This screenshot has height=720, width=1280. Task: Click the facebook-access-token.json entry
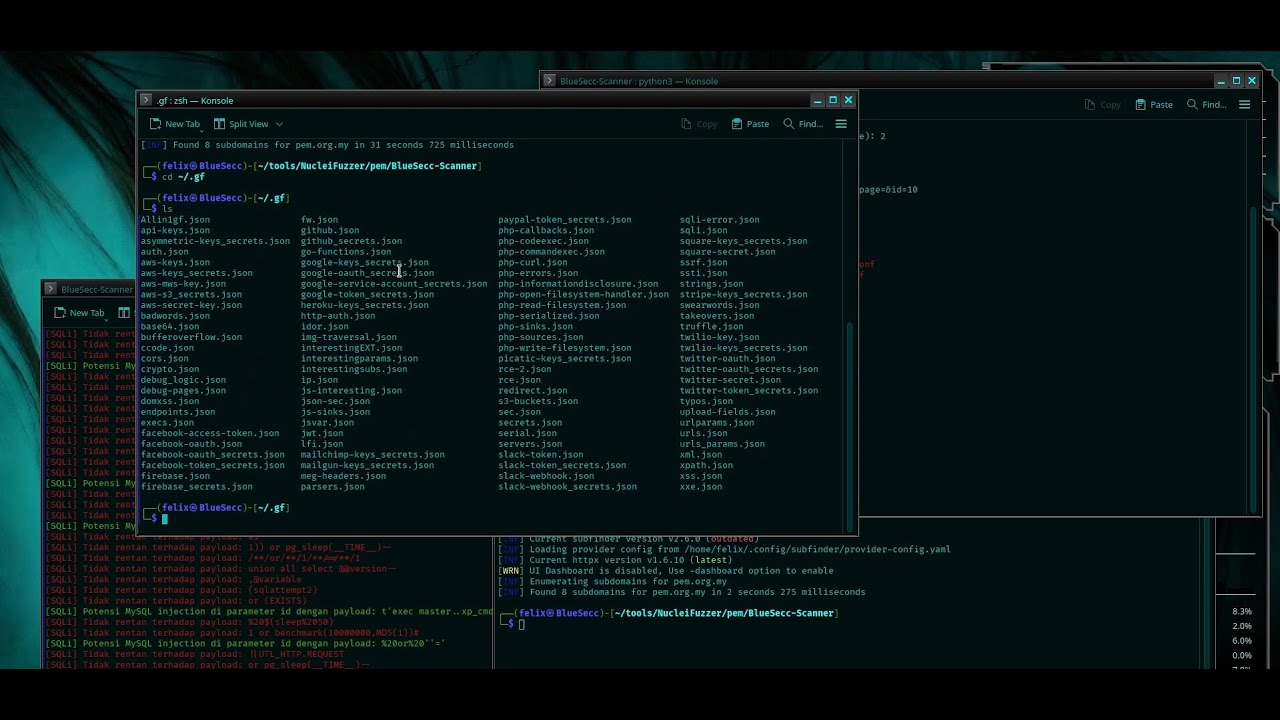(x=210, y=433)
